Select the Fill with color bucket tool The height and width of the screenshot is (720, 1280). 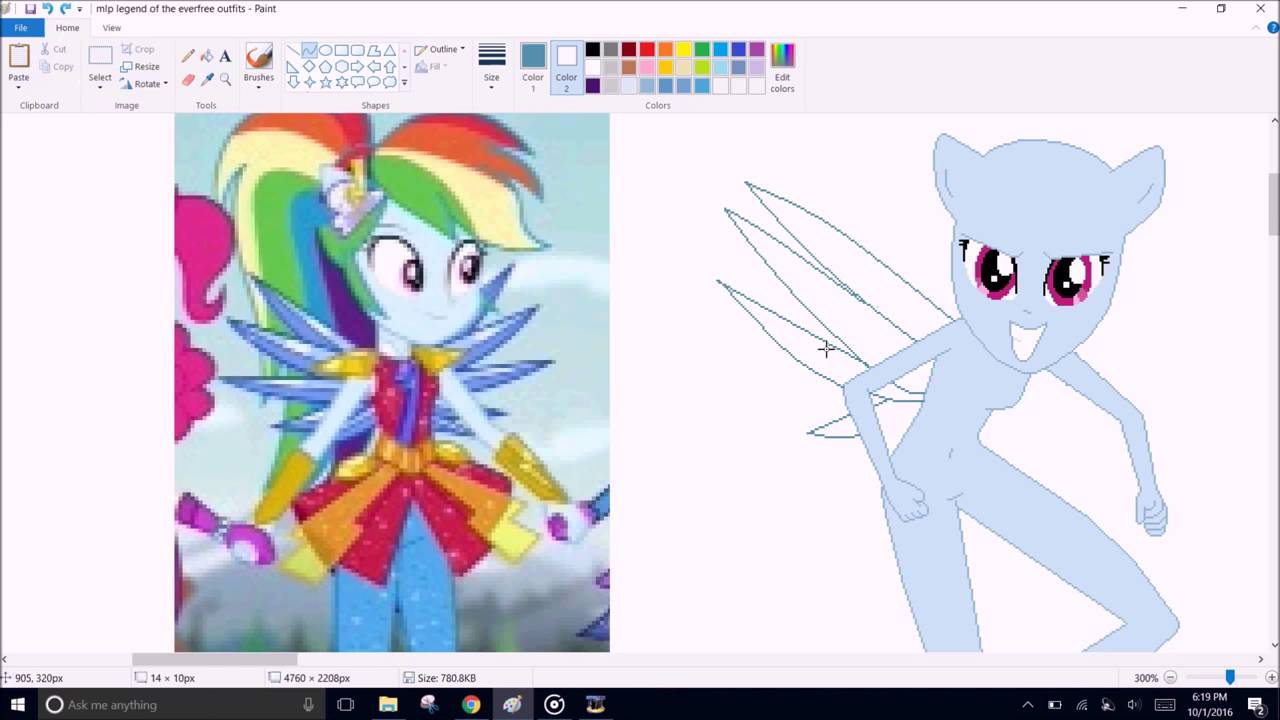click(206, 56)
